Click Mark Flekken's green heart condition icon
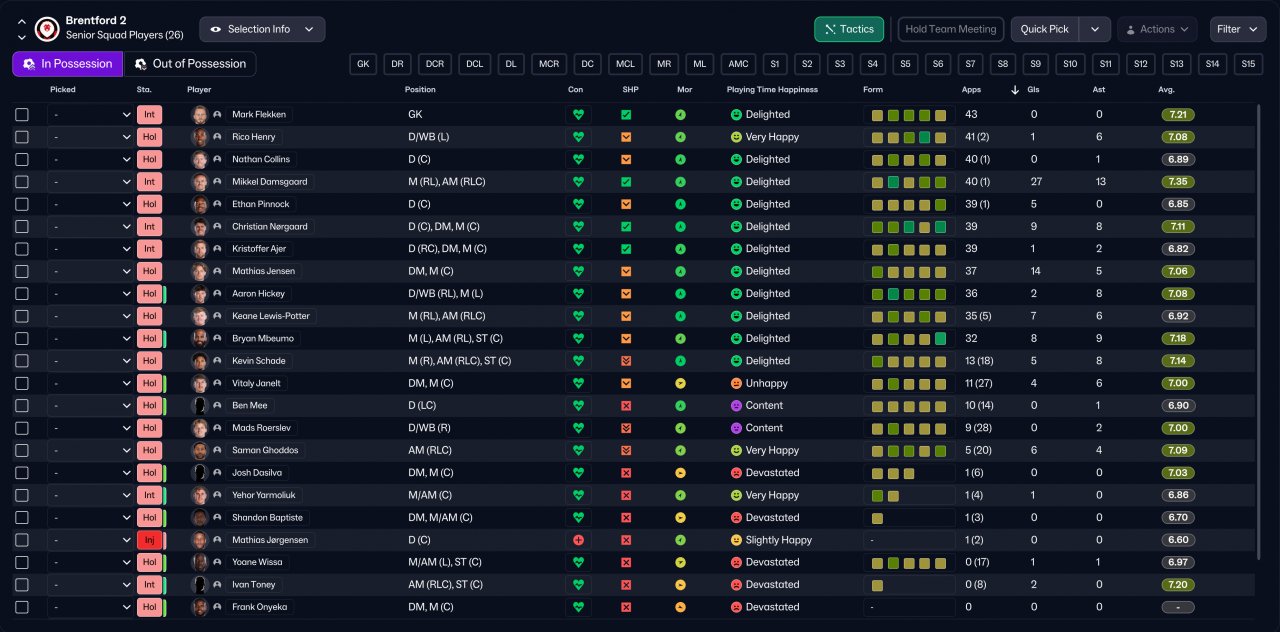 (x=577, y=115)
